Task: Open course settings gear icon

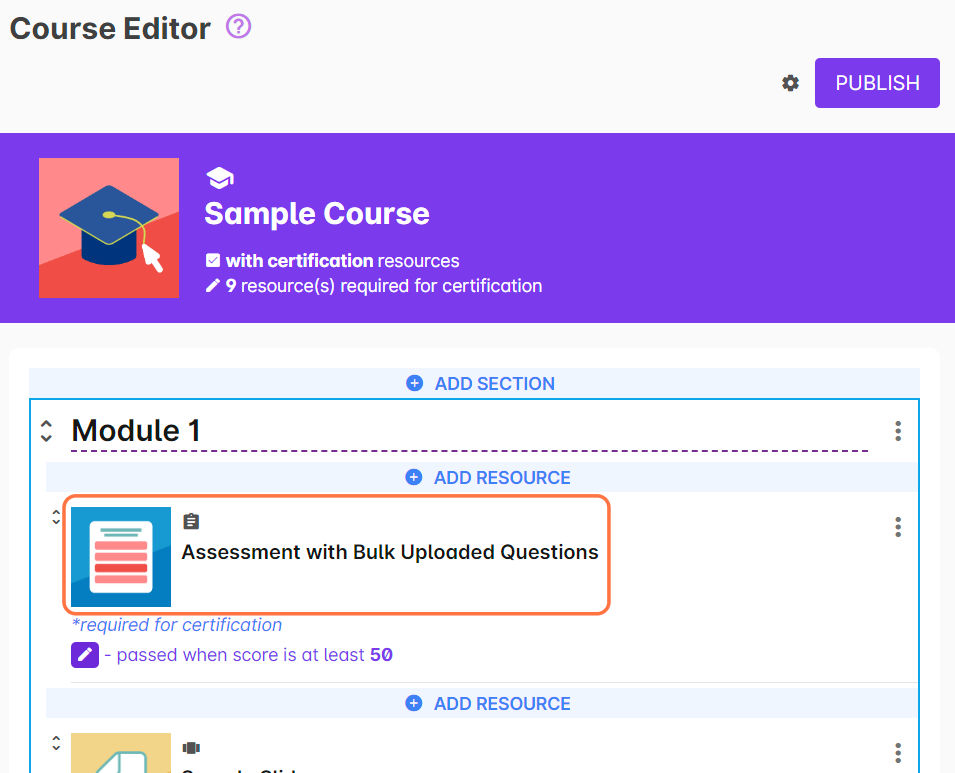Action: (790, 83)
